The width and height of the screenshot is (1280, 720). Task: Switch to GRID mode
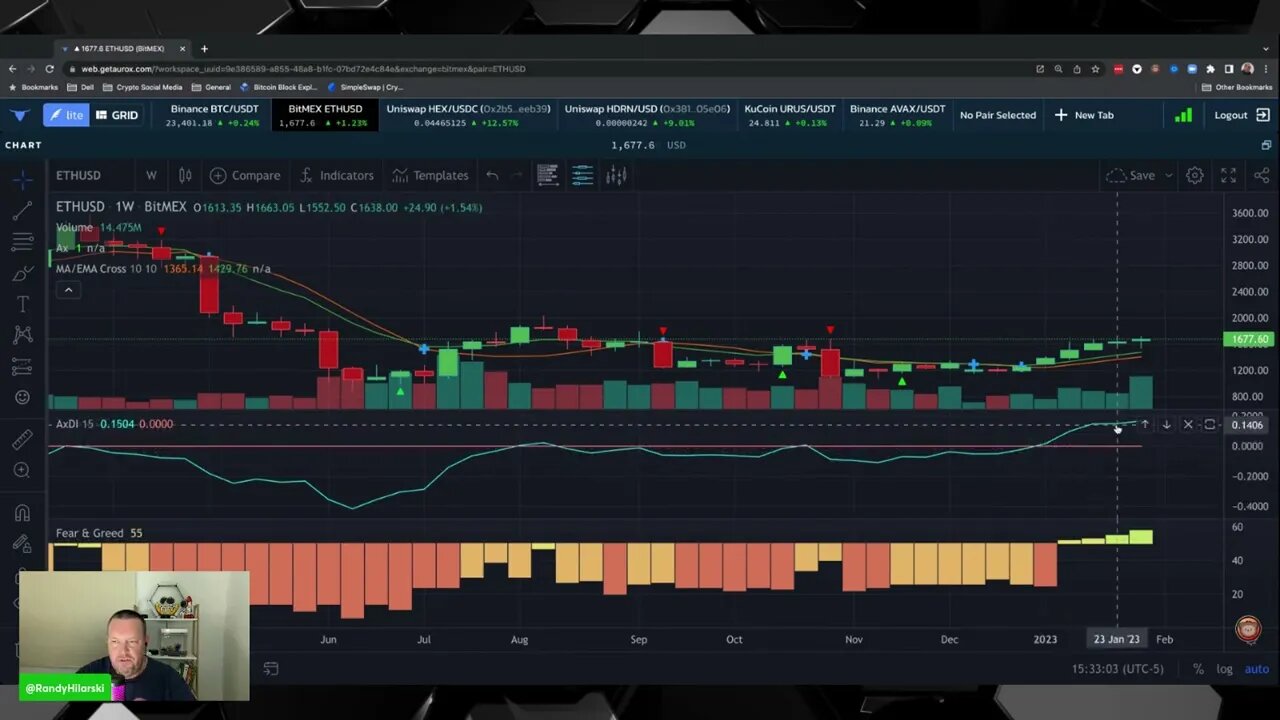(116, 115)
